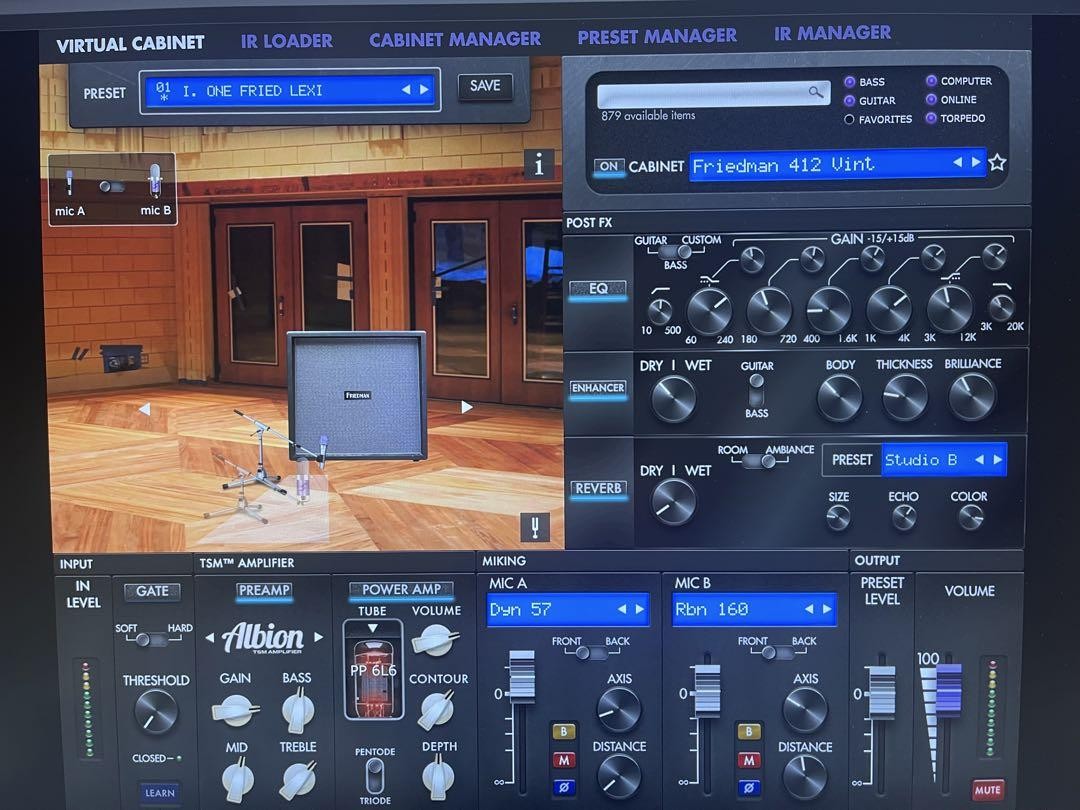
Task: Toggle the EQ section button
Action: point(598,289)
